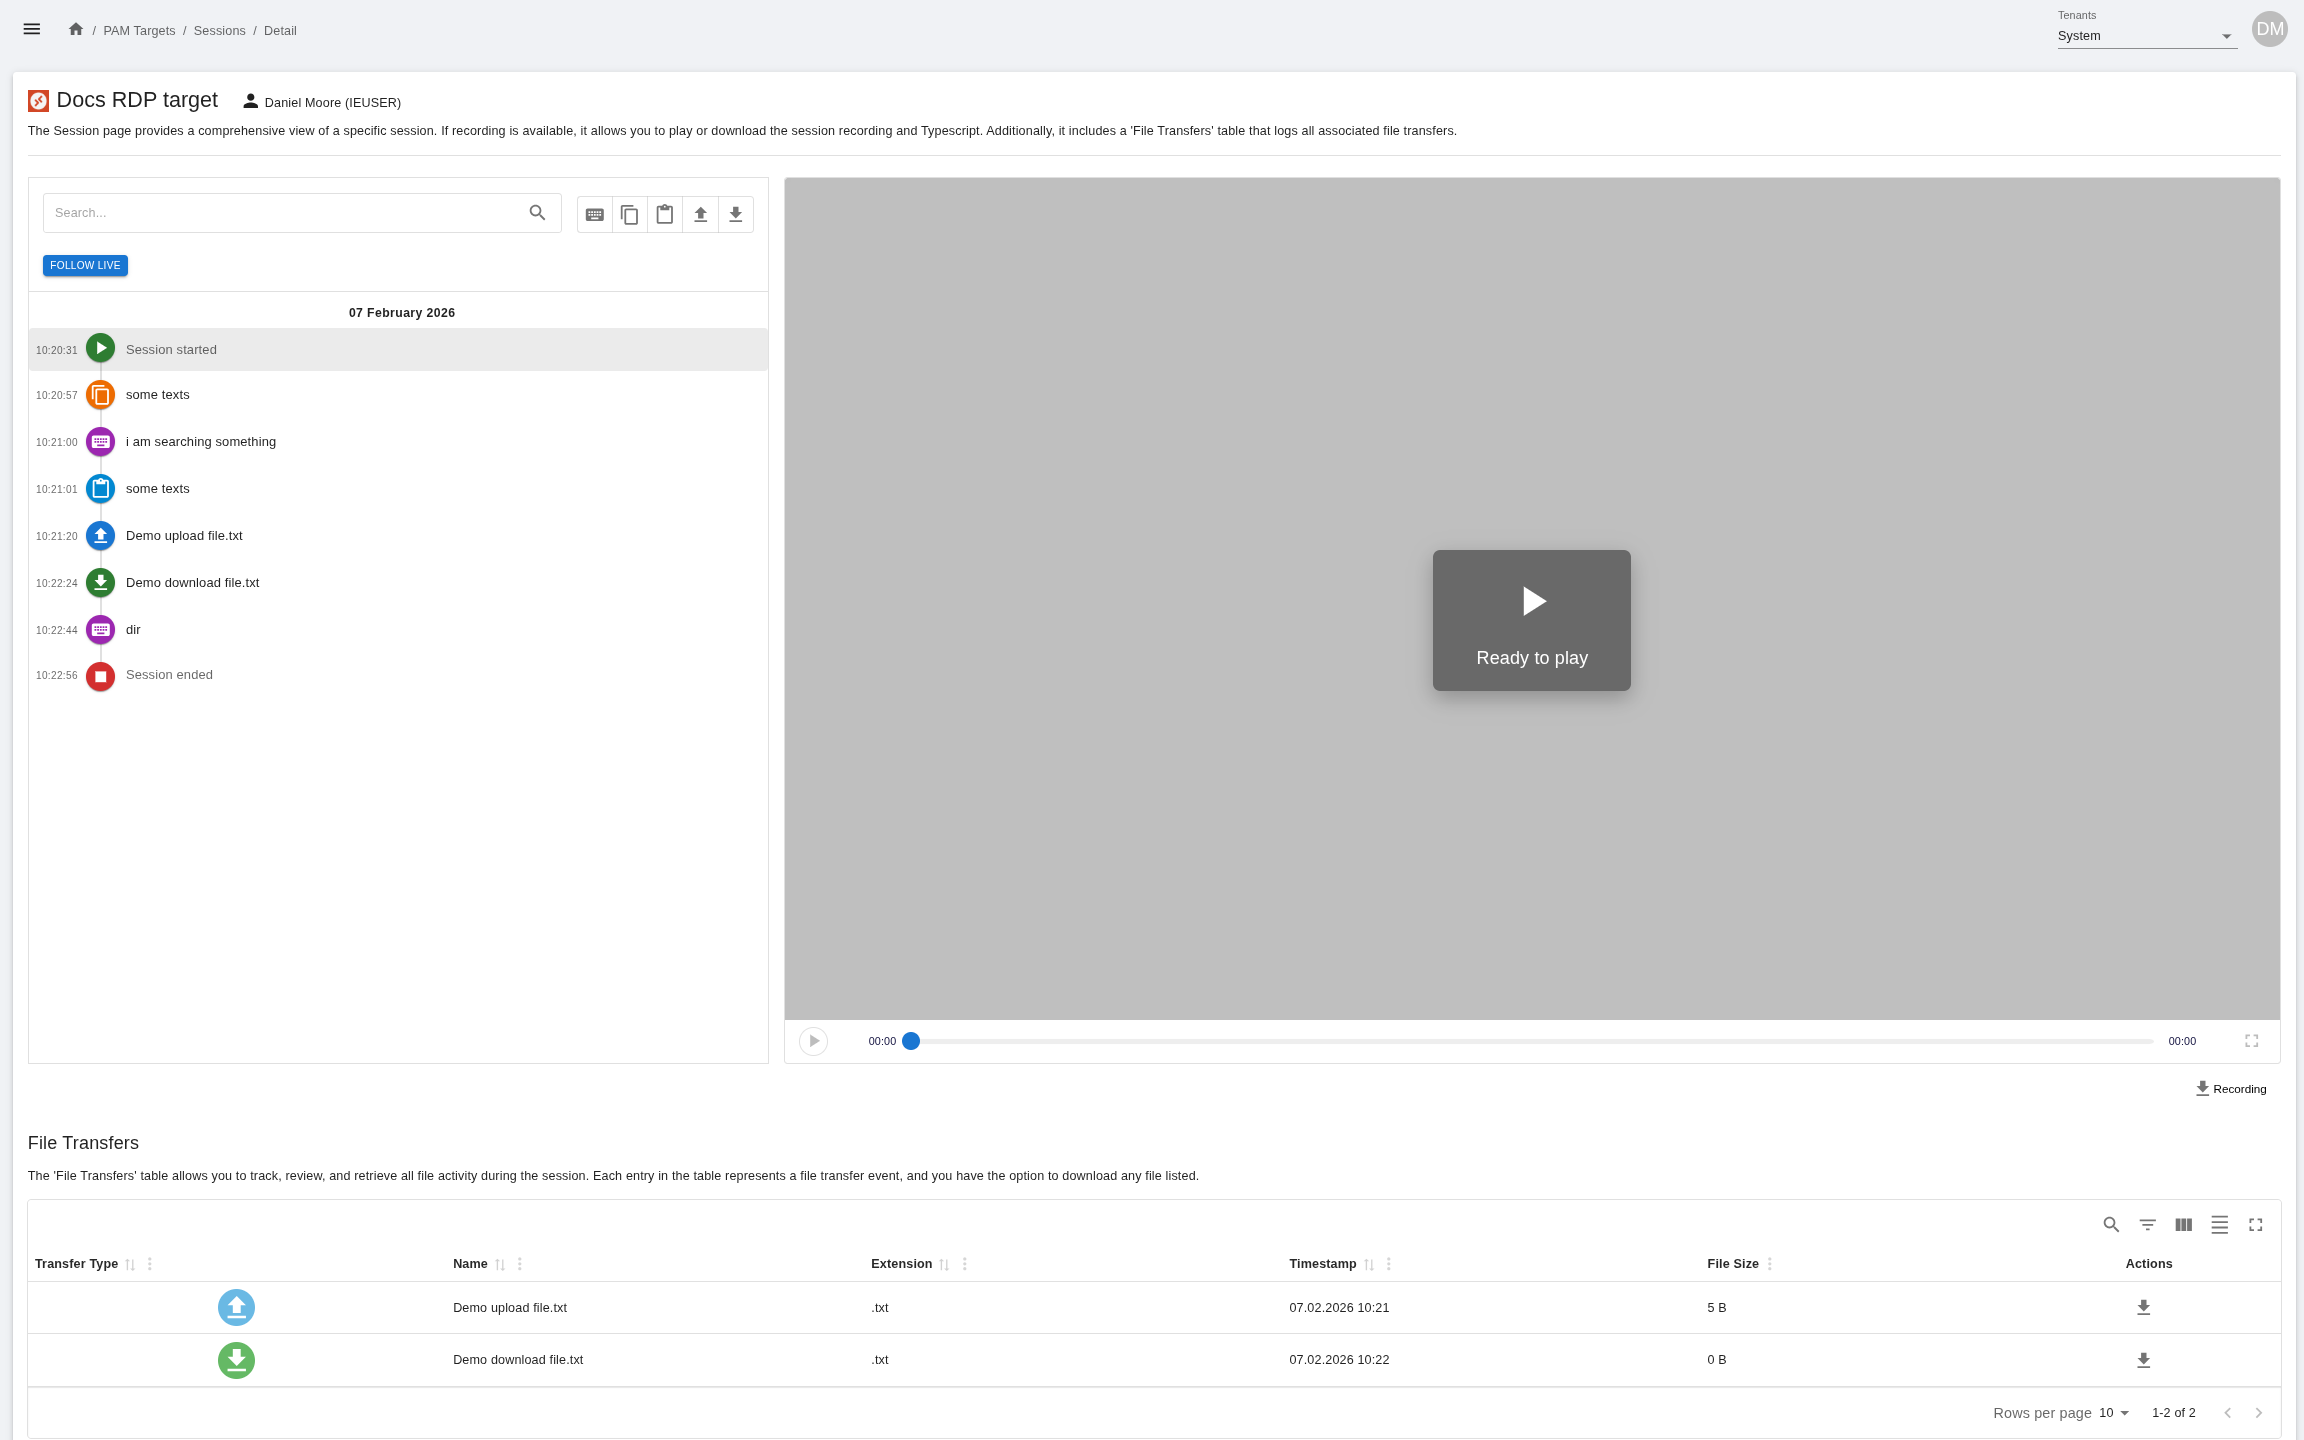Open Transfer Type column options menu
Image resolution: width=2304 pixels, height=1440 pixels.
pos(150,1264)
